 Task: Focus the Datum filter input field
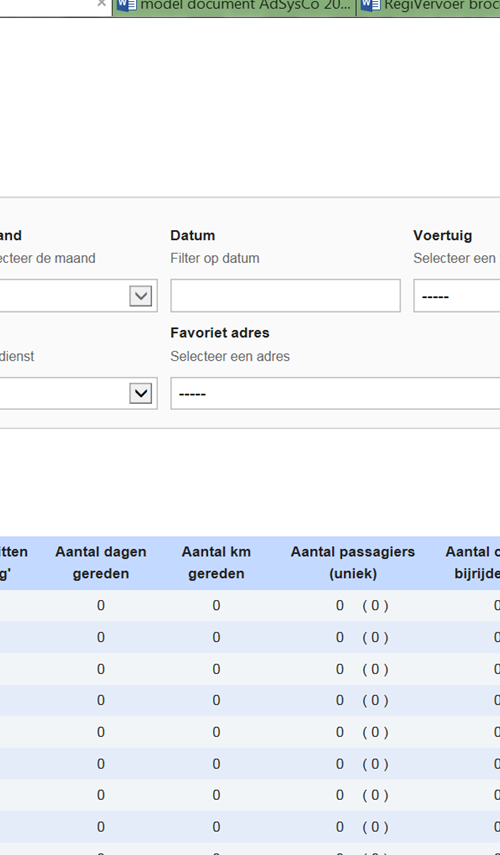[285, 296]
